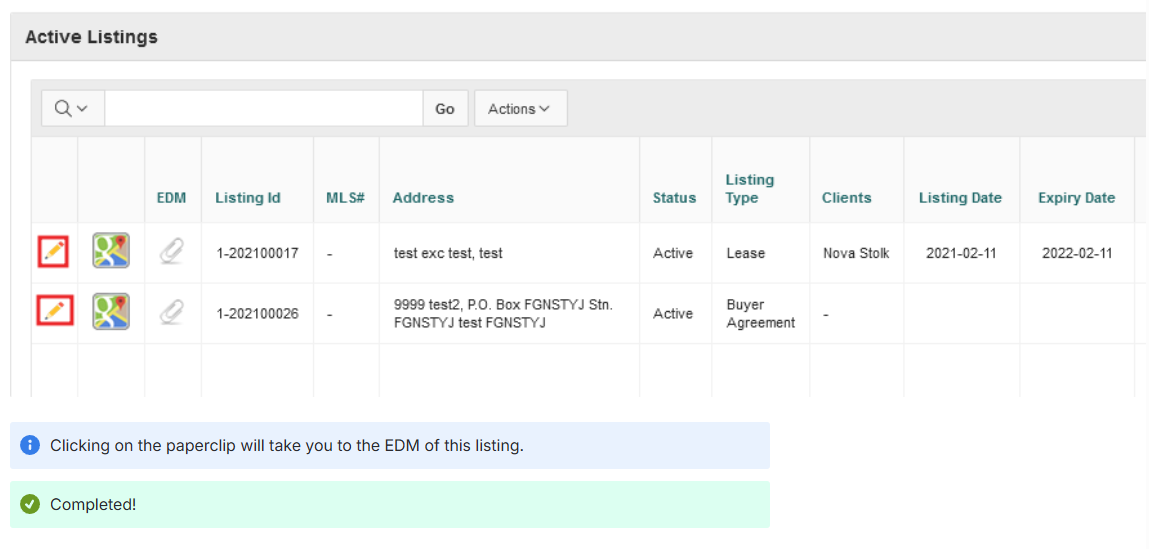
Task: Open the search column selector magnifier
Action: click(72, 109)
